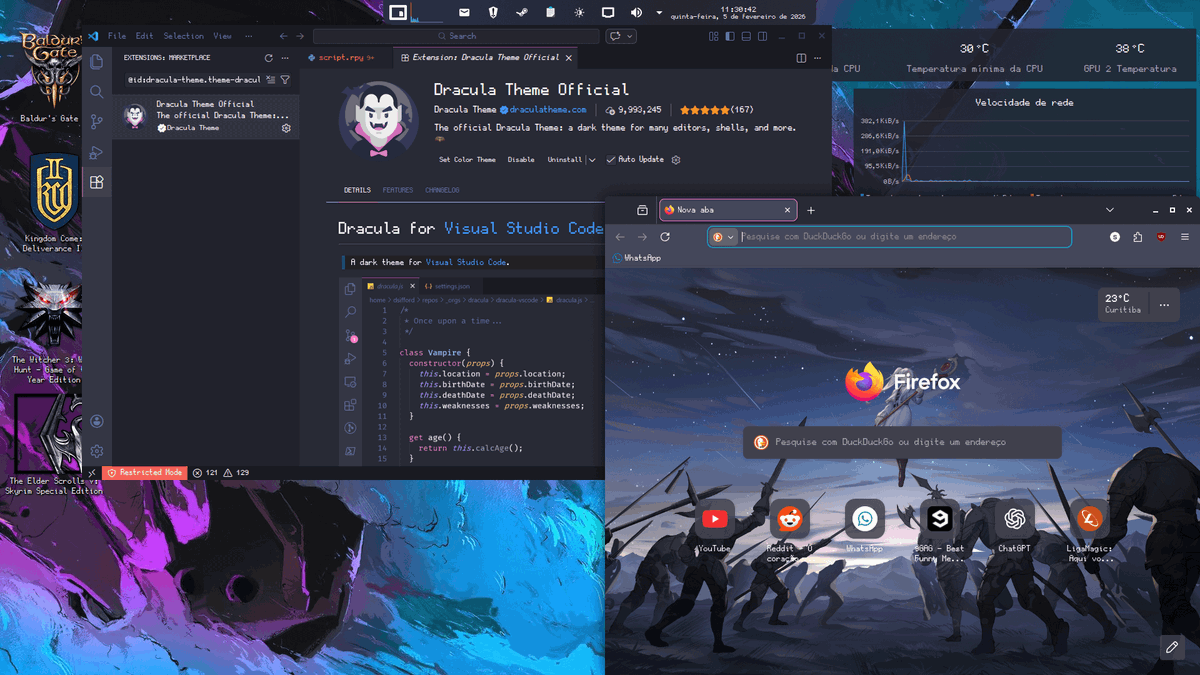Go forward in VS Code navigation history
The width and height of the screenshot is (1200, 675).
[x=300, y=36]
